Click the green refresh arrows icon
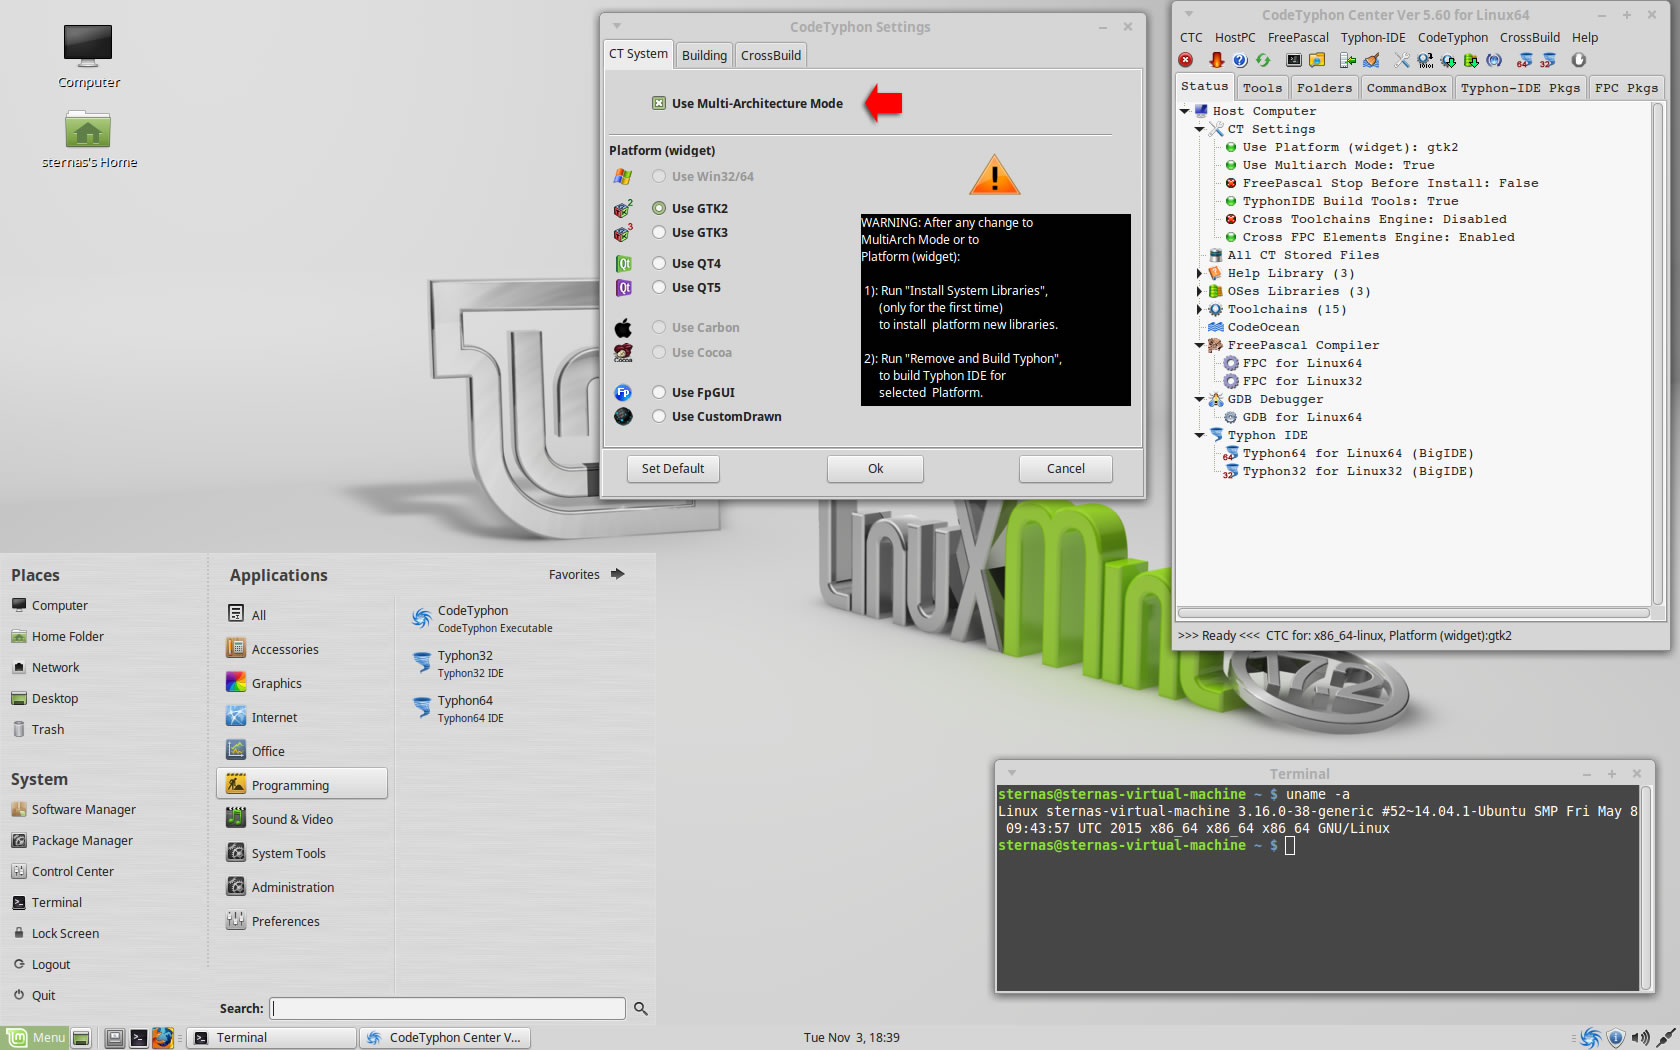Viewport: 1680px width, 1050px height. tap(1263, 60)
